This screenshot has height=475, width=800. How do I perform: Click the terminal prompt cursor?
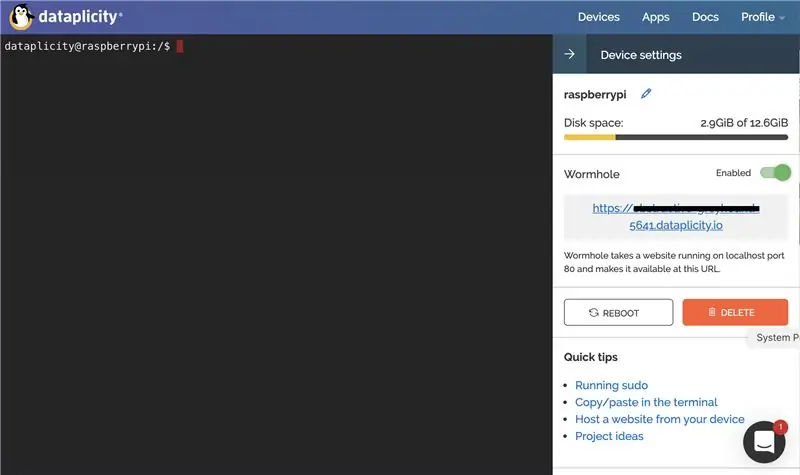click(x=180, y=46)
